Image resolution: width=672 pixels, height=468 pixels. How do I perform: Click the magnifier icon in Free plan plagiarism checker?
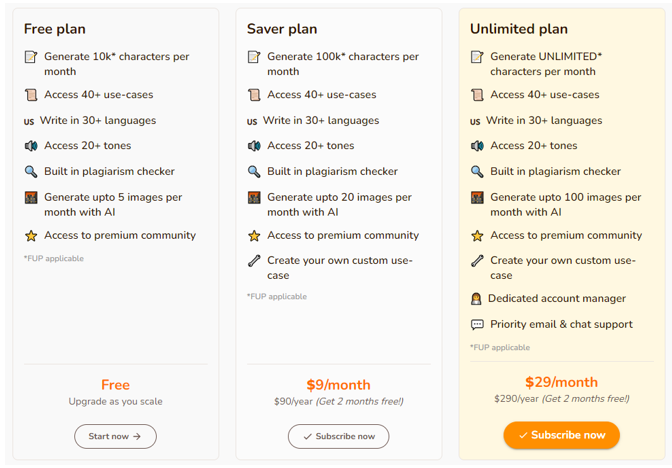31,171
